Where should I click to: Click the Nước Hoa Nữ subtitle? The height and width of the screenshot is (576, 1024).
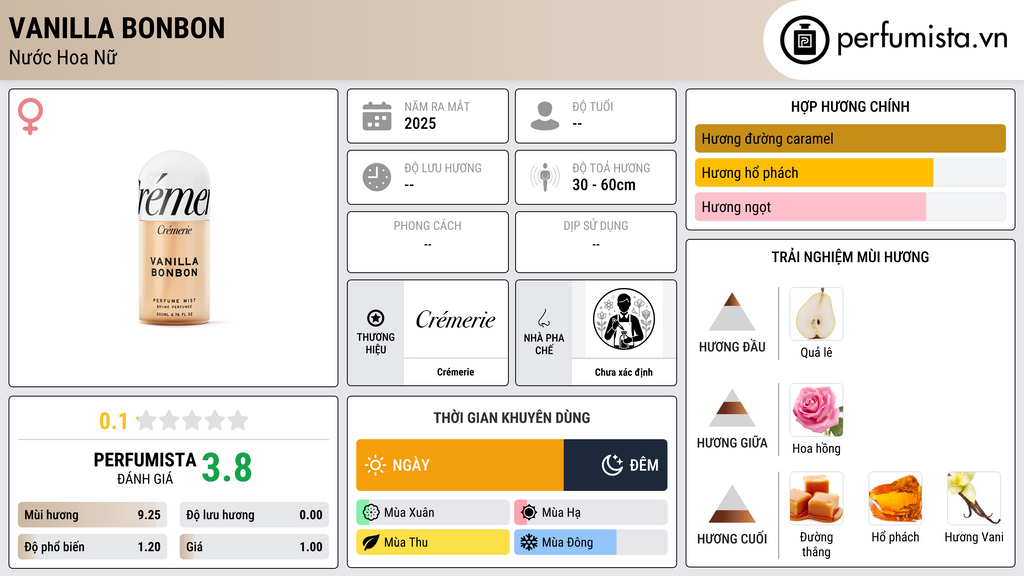tap(63, 57)
